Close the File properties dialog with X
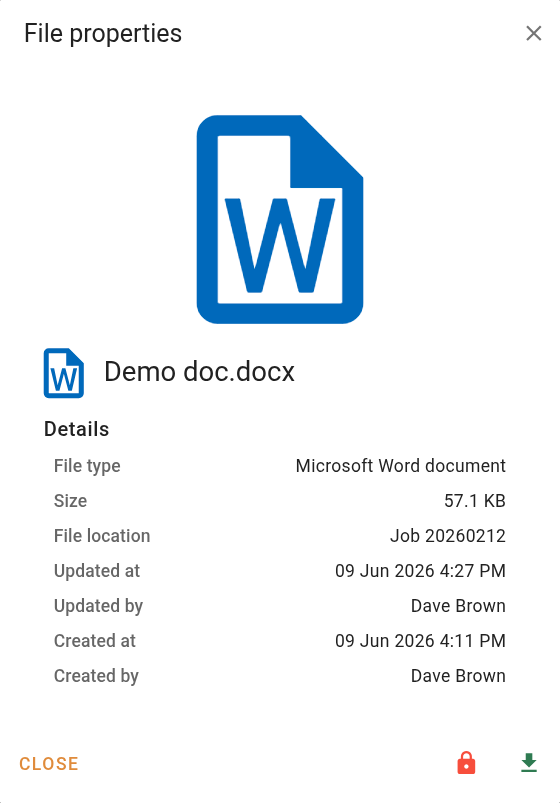This screenshot has height=803, width=560. click(533, 33)
